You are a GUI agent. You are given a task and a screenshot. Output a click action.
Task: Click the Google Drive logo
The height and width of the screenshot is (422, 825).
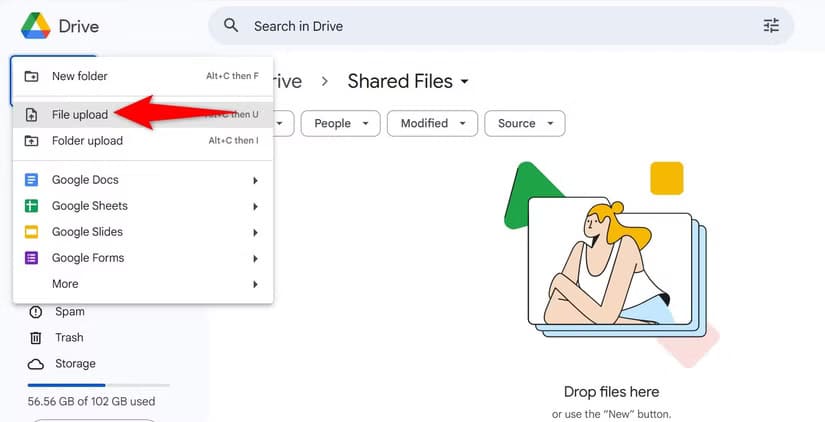(36, 26)
